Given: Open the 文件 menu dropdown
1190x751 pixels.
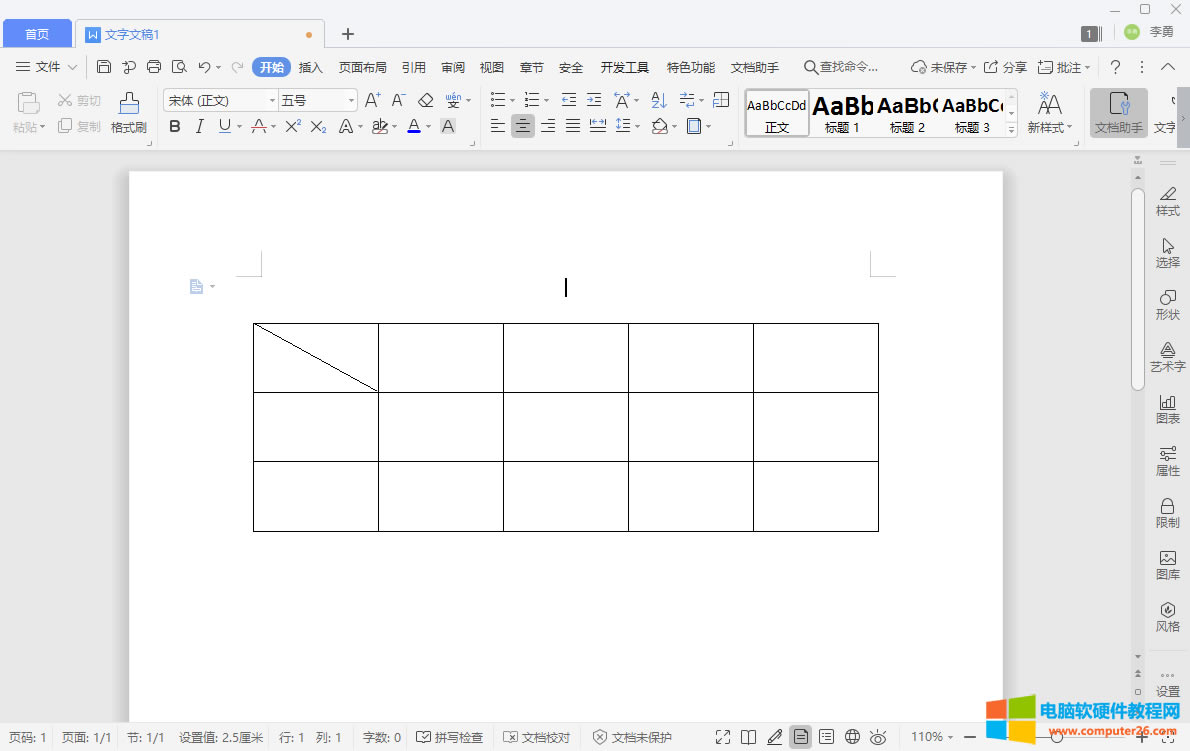Looking at the screenshot, I should coord(46,67).
